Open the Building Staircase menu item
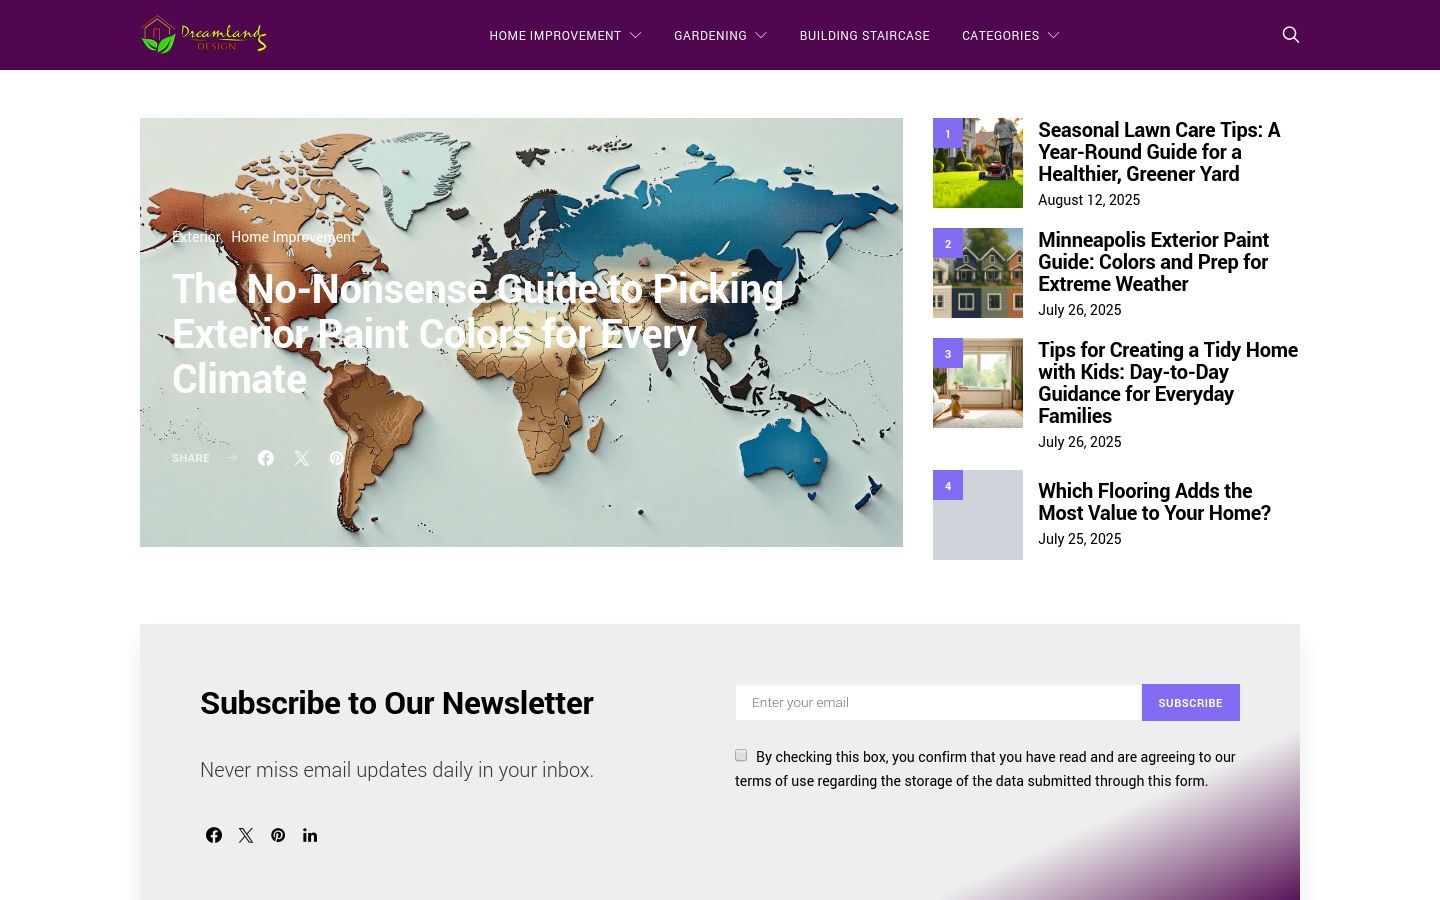1440x900 pixels. (x=865, y=35)
